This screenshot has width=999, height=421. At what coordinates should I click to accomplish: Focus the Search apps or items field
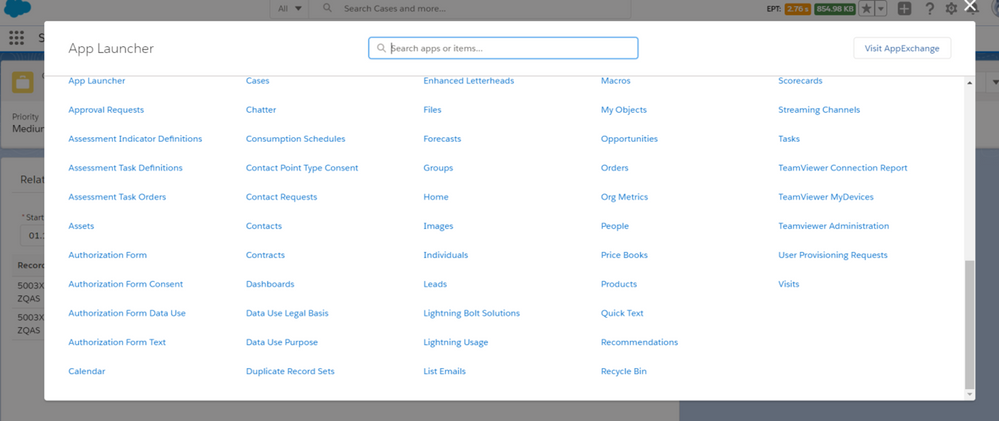(x=503, y=48)
